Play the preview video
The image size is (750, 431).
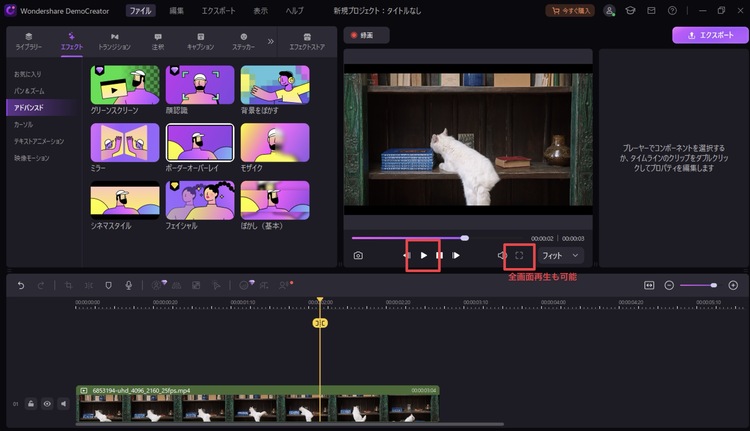[x=423, y=255]
